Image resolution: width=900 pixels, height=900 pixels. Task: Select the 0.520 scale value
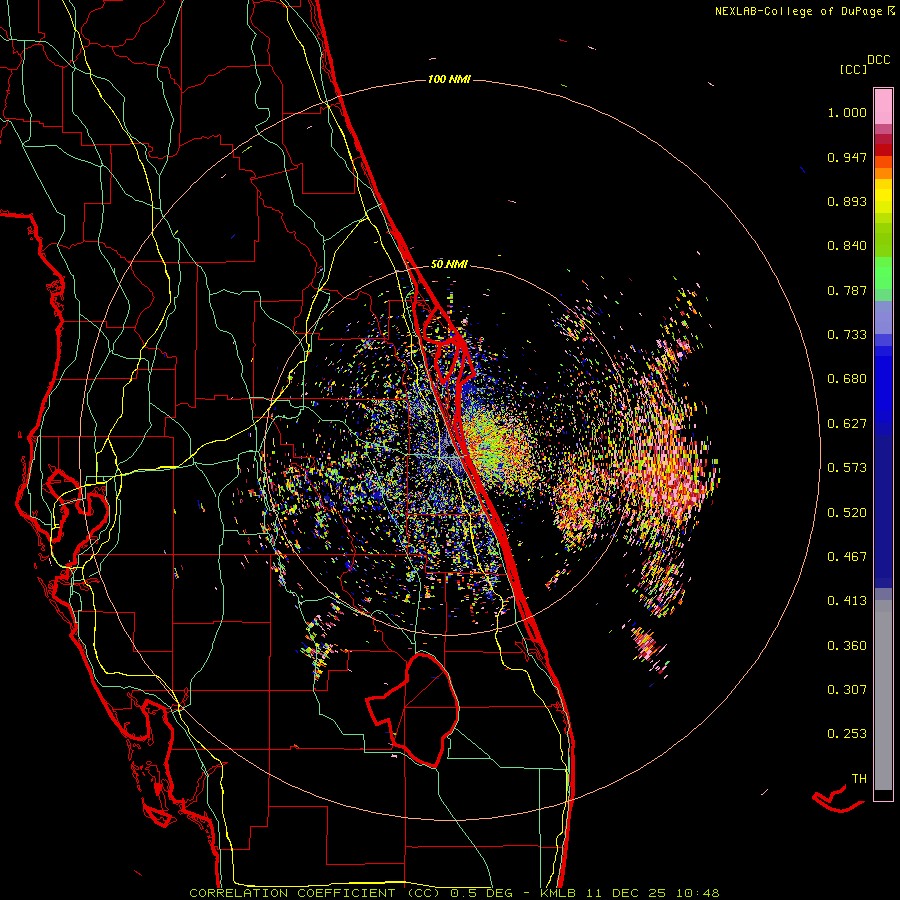point(847,513)
